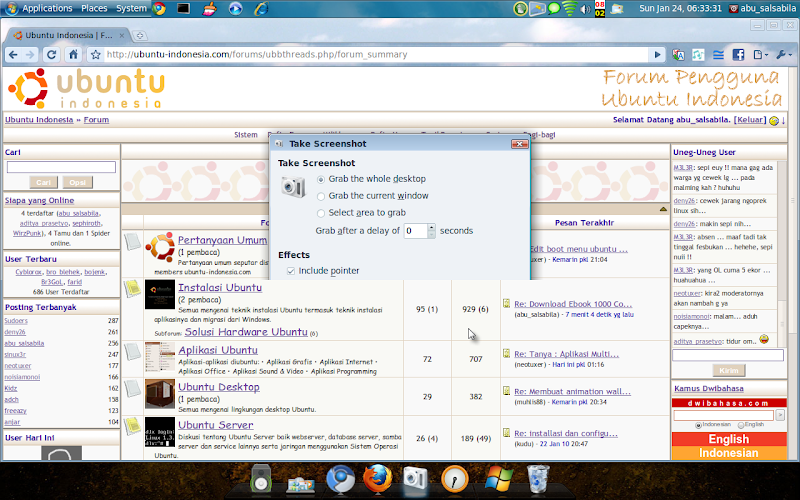Click the Forum breadcrumb link

[96, 120]
